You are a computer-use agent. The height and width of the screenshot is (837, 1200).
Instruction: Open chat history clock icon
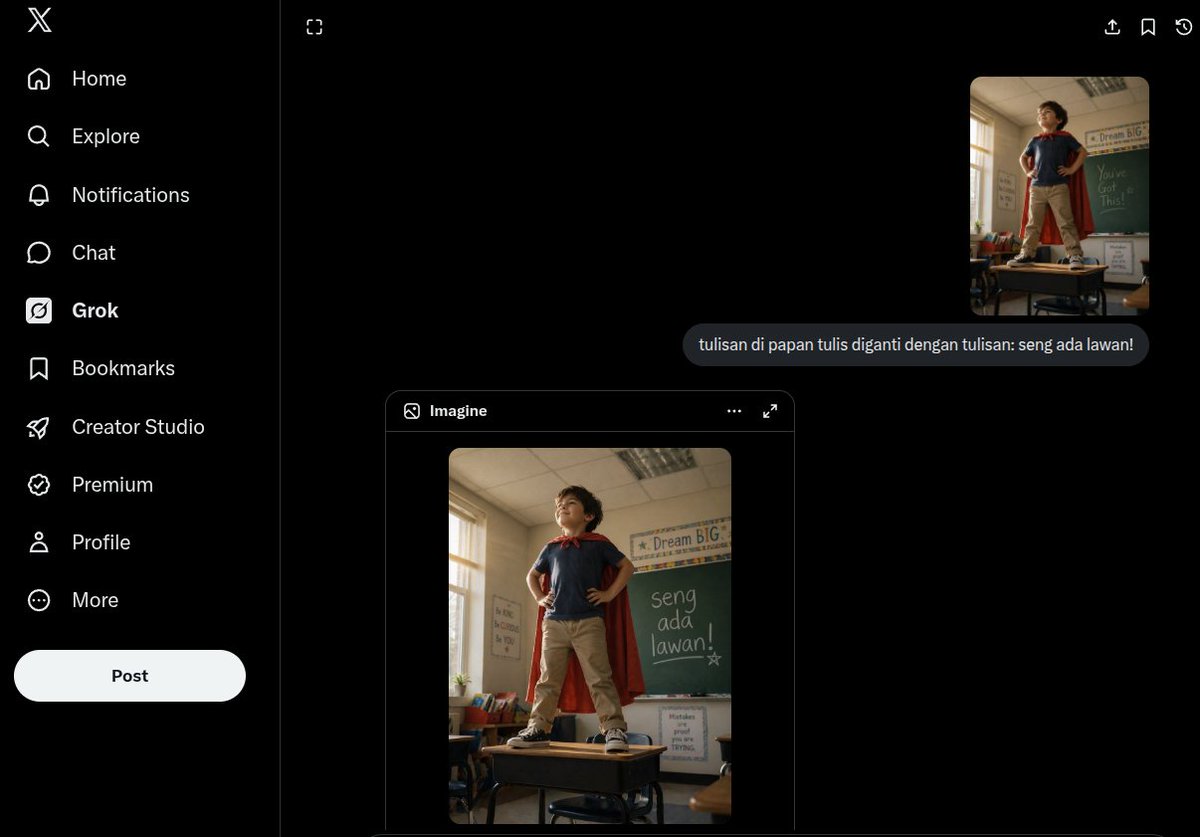(1184, 27)
